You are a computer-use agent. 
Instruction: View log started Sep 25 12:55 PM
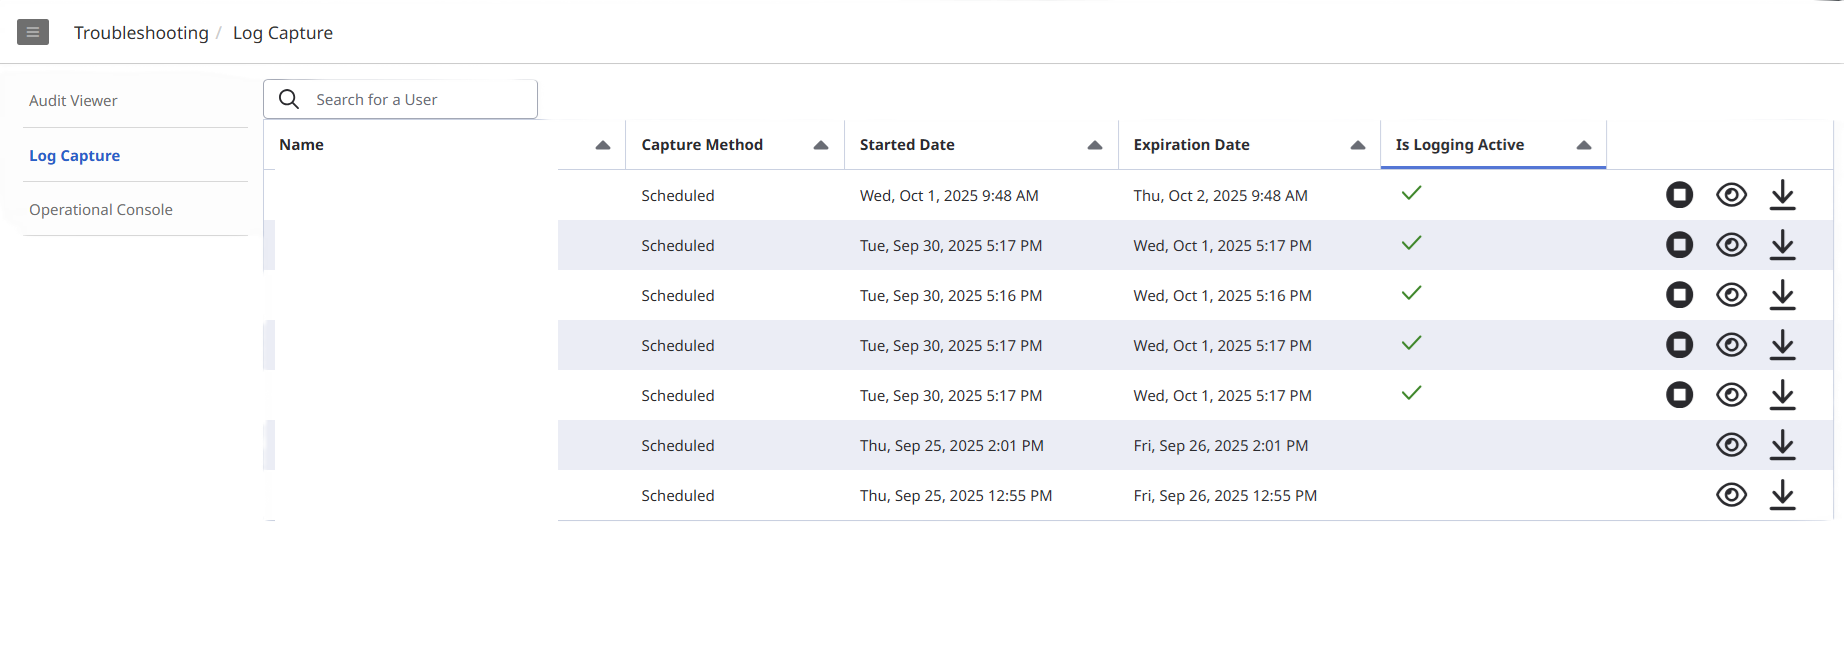click(x=1731, y=495)
